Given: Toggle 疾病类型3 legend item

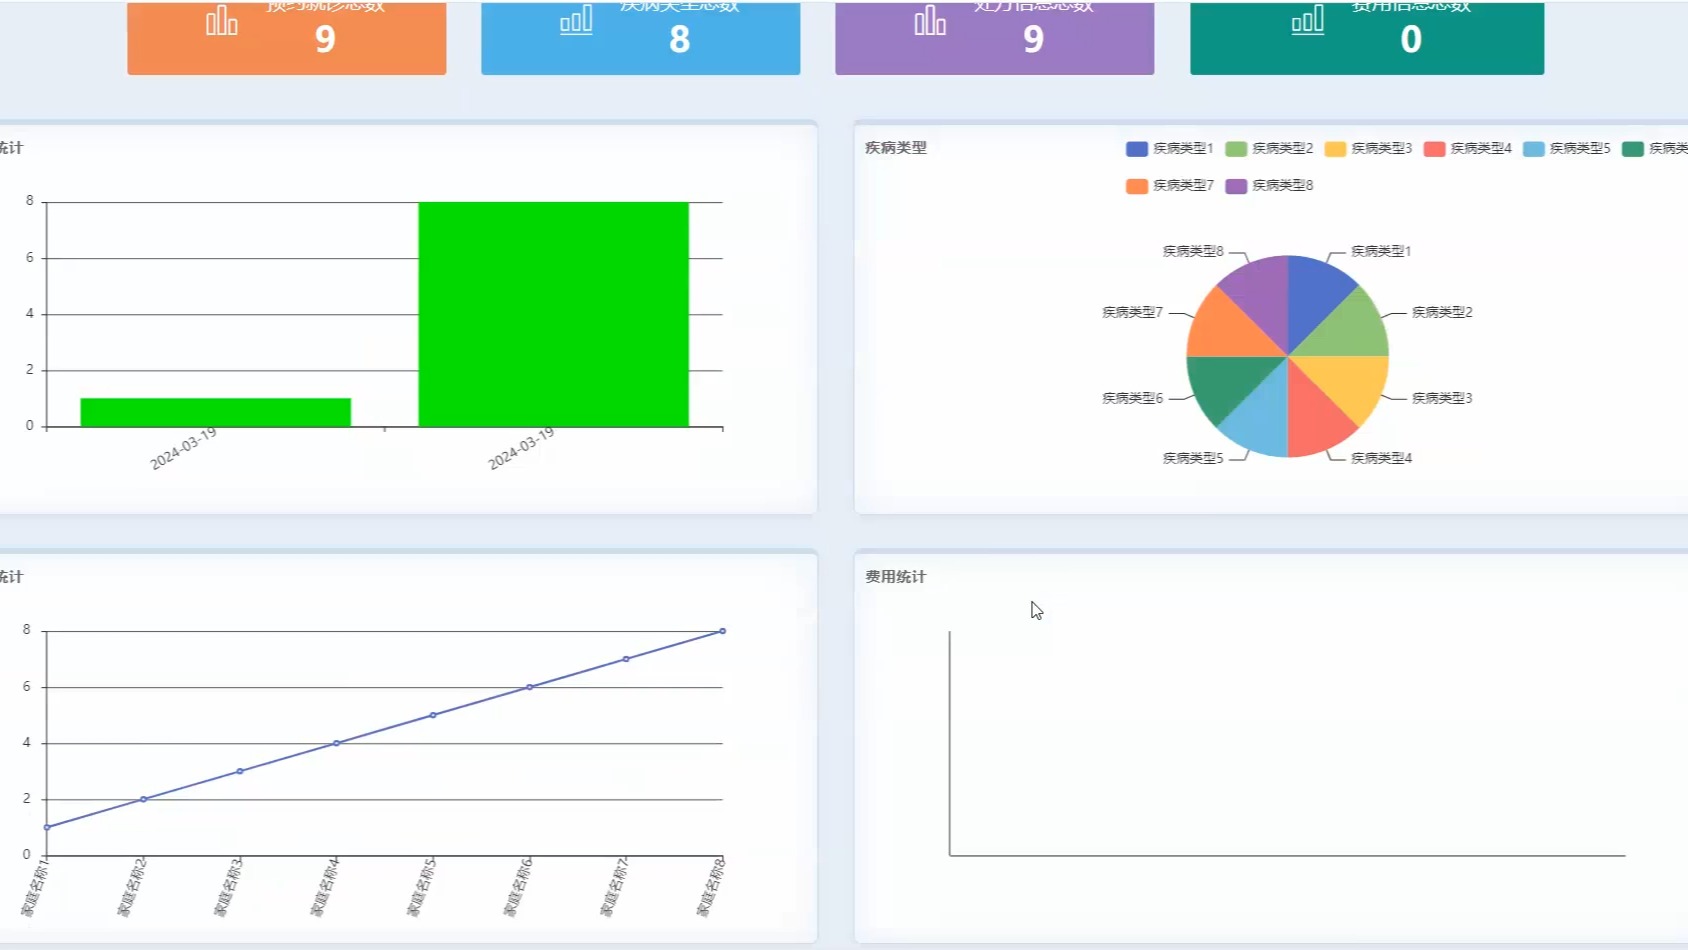Looking at the screenshot, I should 1368,148.
